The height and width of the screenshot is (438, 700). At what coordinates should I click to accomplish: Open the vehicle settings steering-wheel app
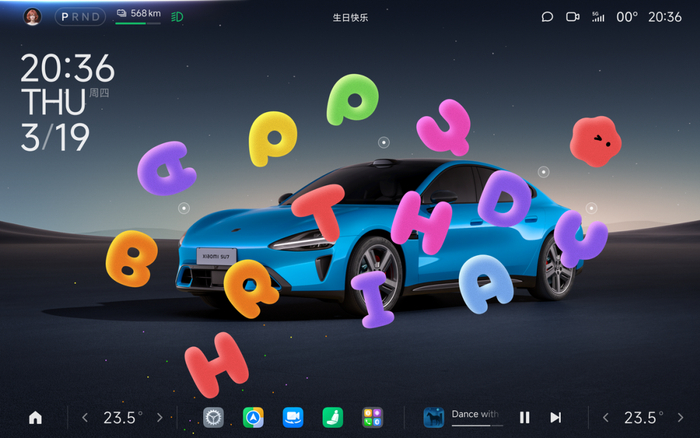[x=213, y=418]
